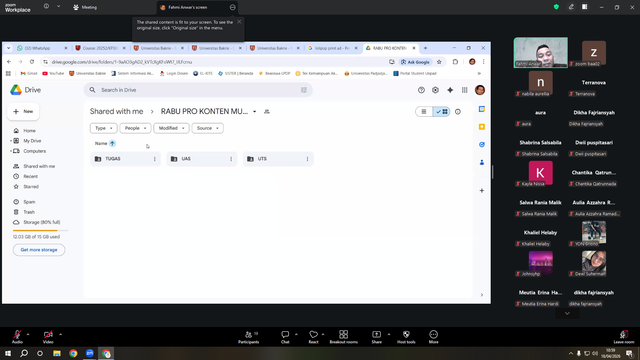Open the Type filter dropdown
The height and width of the screenshot is (360, 640).
103,128
